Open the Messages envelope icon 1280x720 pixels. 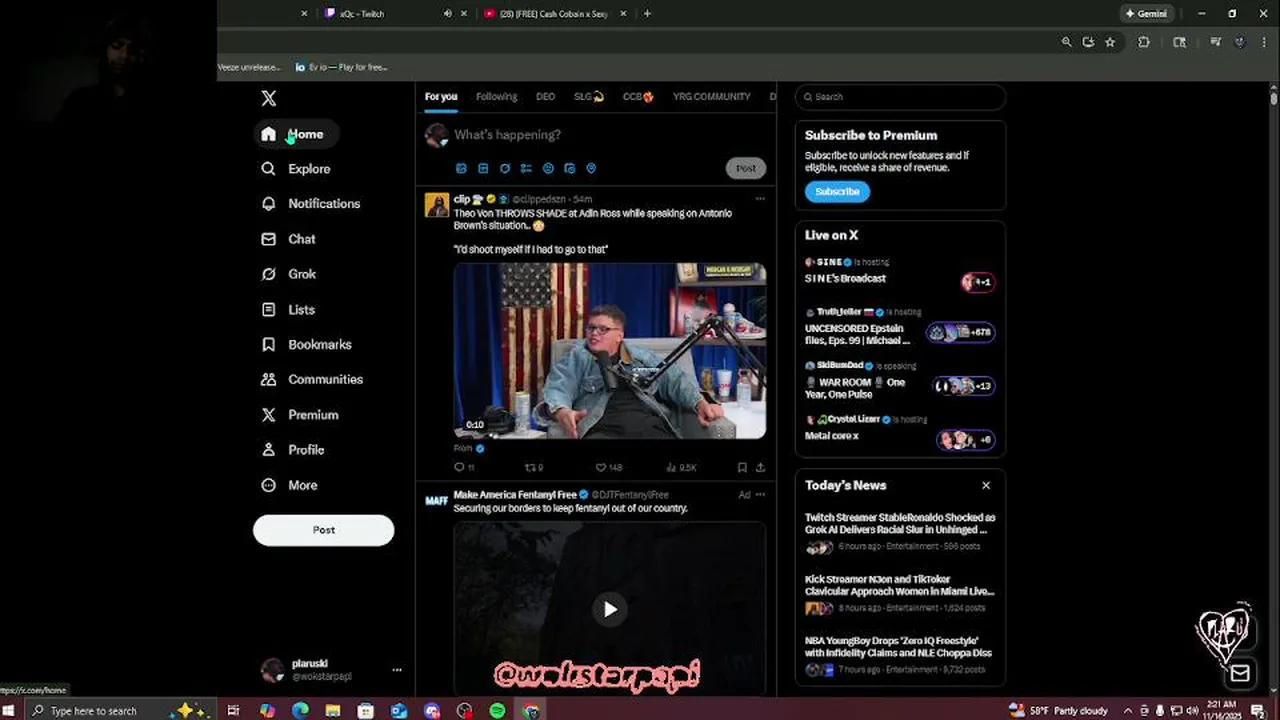(1240, 674)
